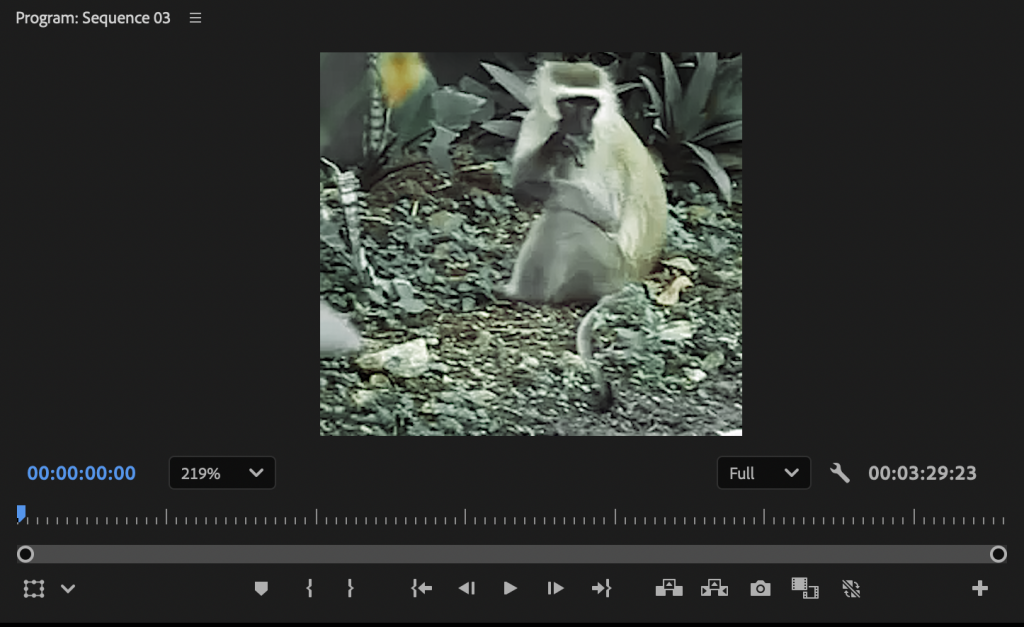Toggle the Proxies button
Image resolution: width=1024 pixels, height=627 pixels.
point(851,588)
